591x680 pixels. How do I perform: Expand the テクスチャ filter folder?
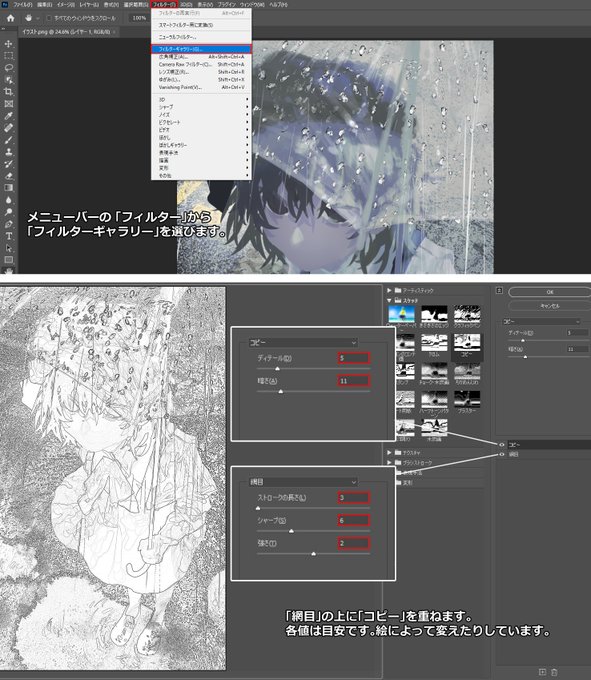389,452
